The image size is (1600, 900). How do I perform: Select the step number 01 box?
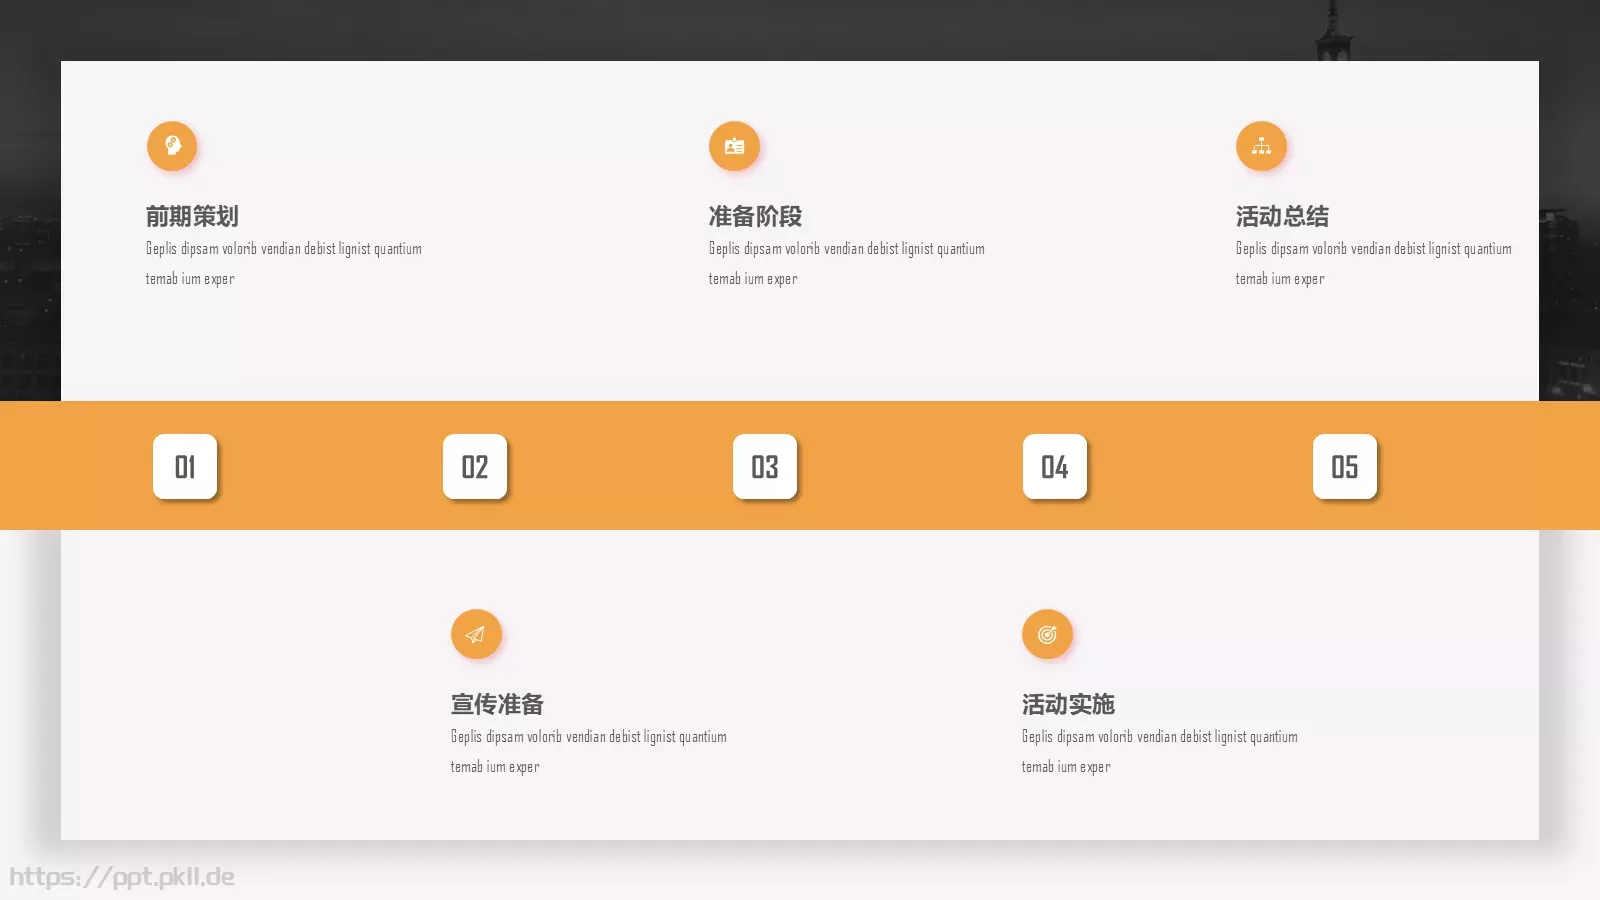click(185, 466)
